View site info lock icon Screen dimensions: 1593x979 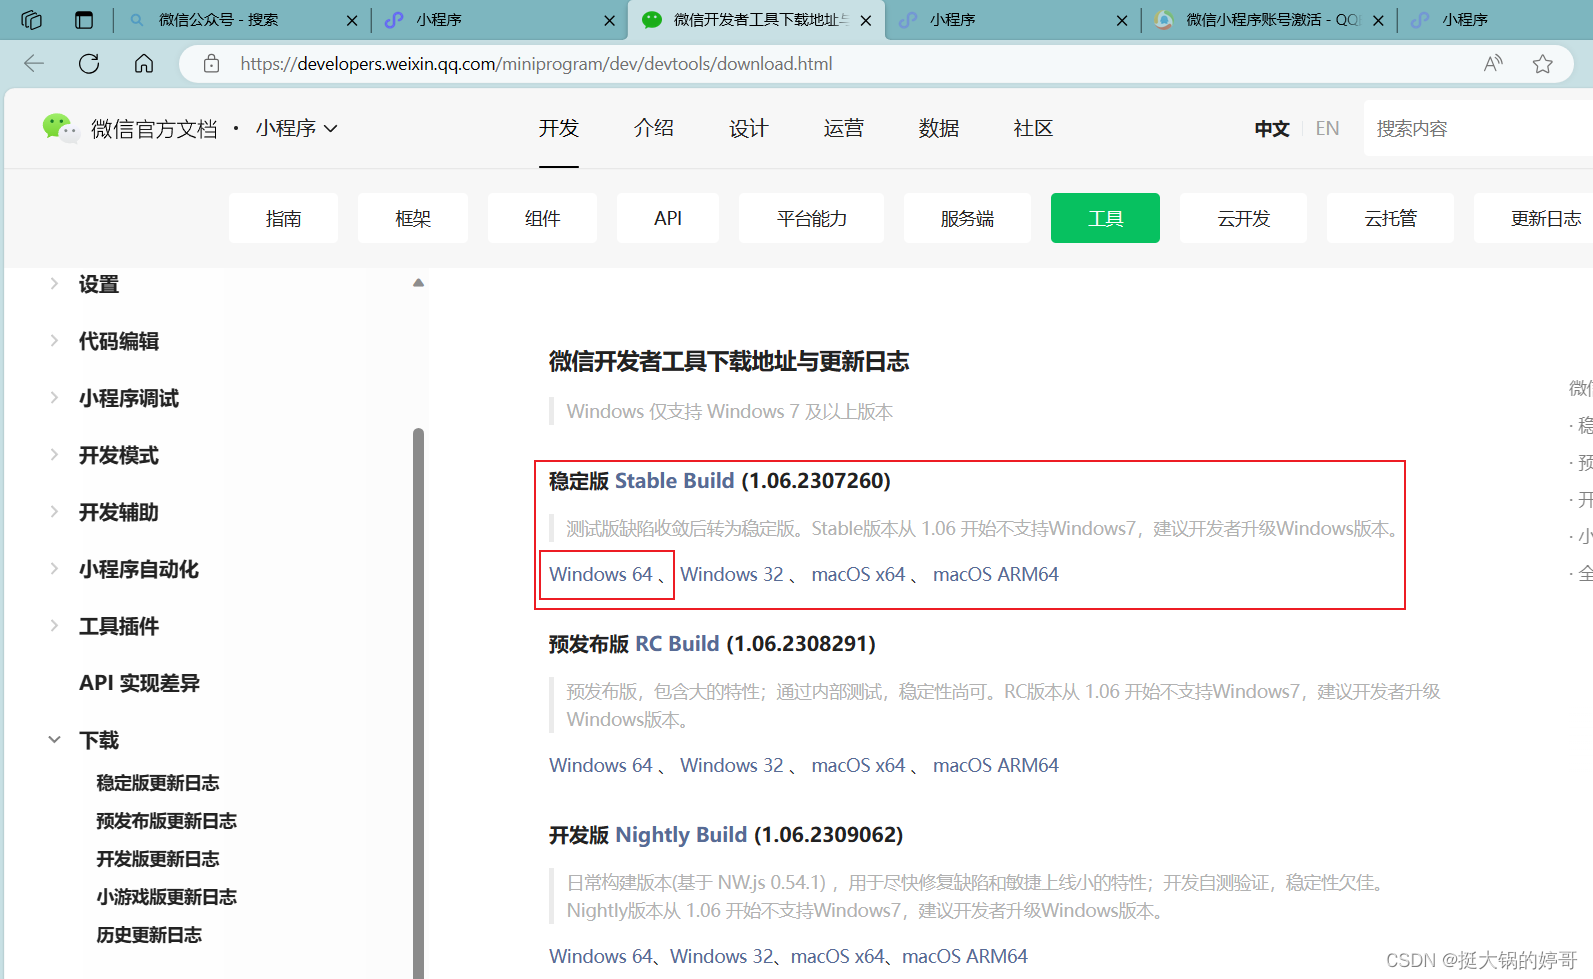tap(211, 64)
